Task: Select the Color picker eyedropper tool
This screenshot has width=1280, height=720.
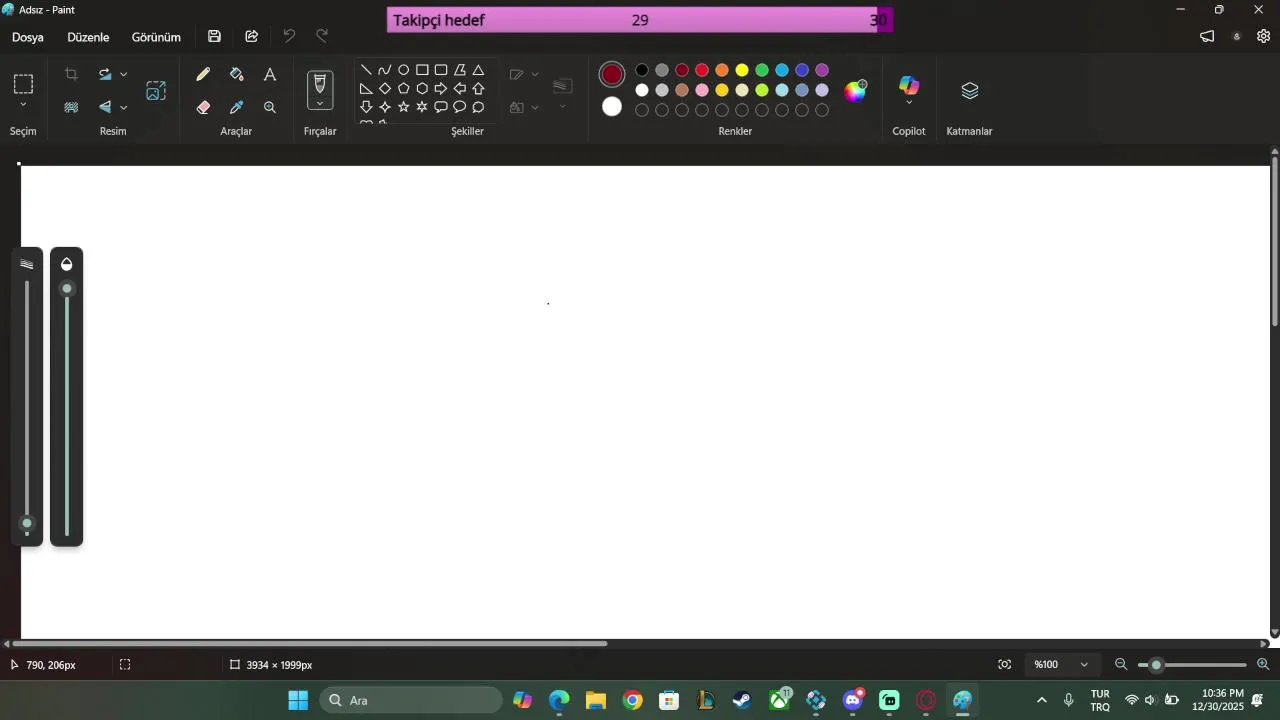Action: pos(237,107)
